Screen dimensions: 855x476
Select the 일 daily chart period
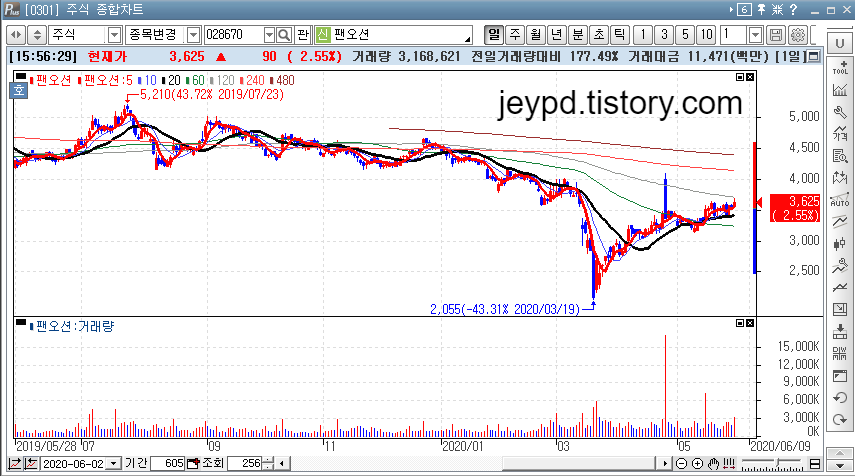click(x=494, y=35)
